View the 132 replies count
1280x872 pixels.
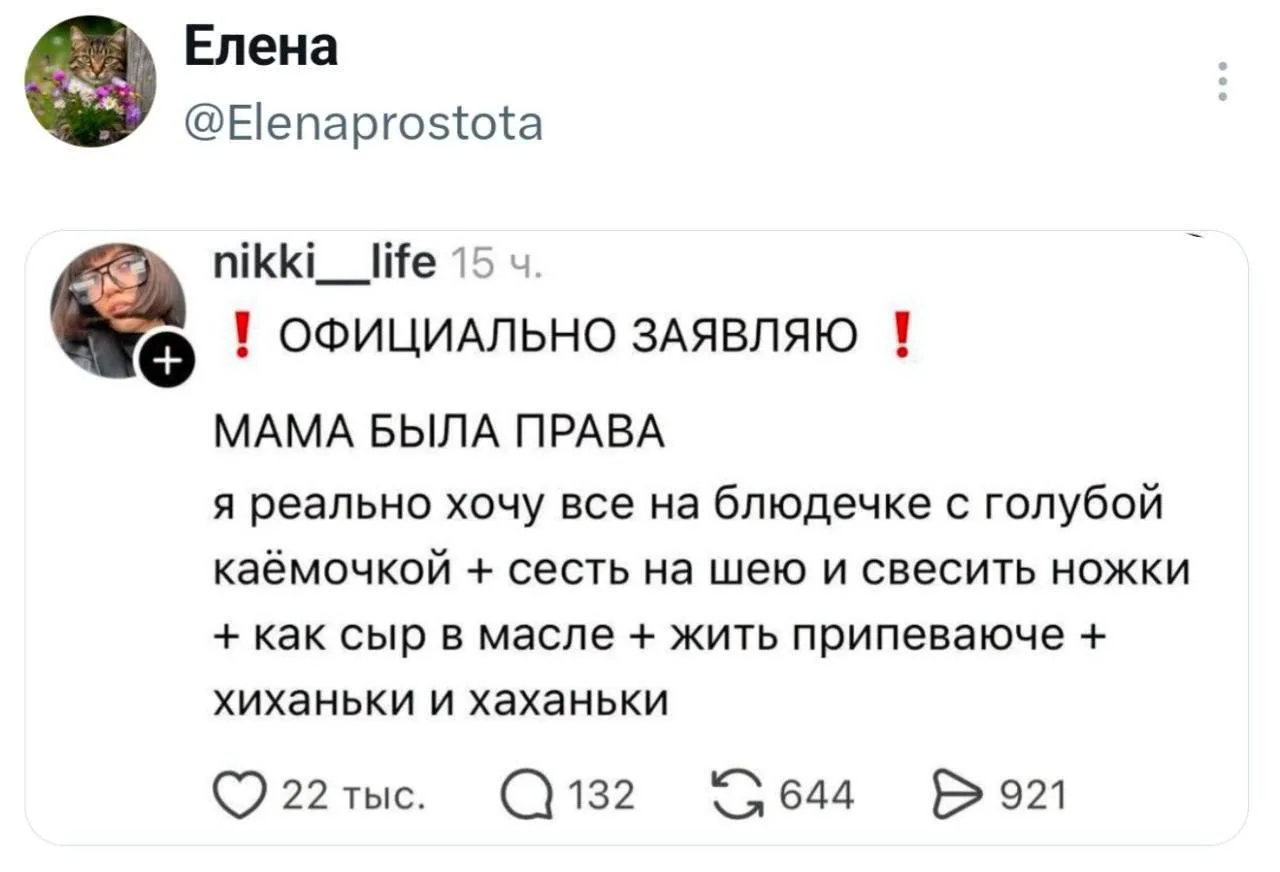pos(601,797)
